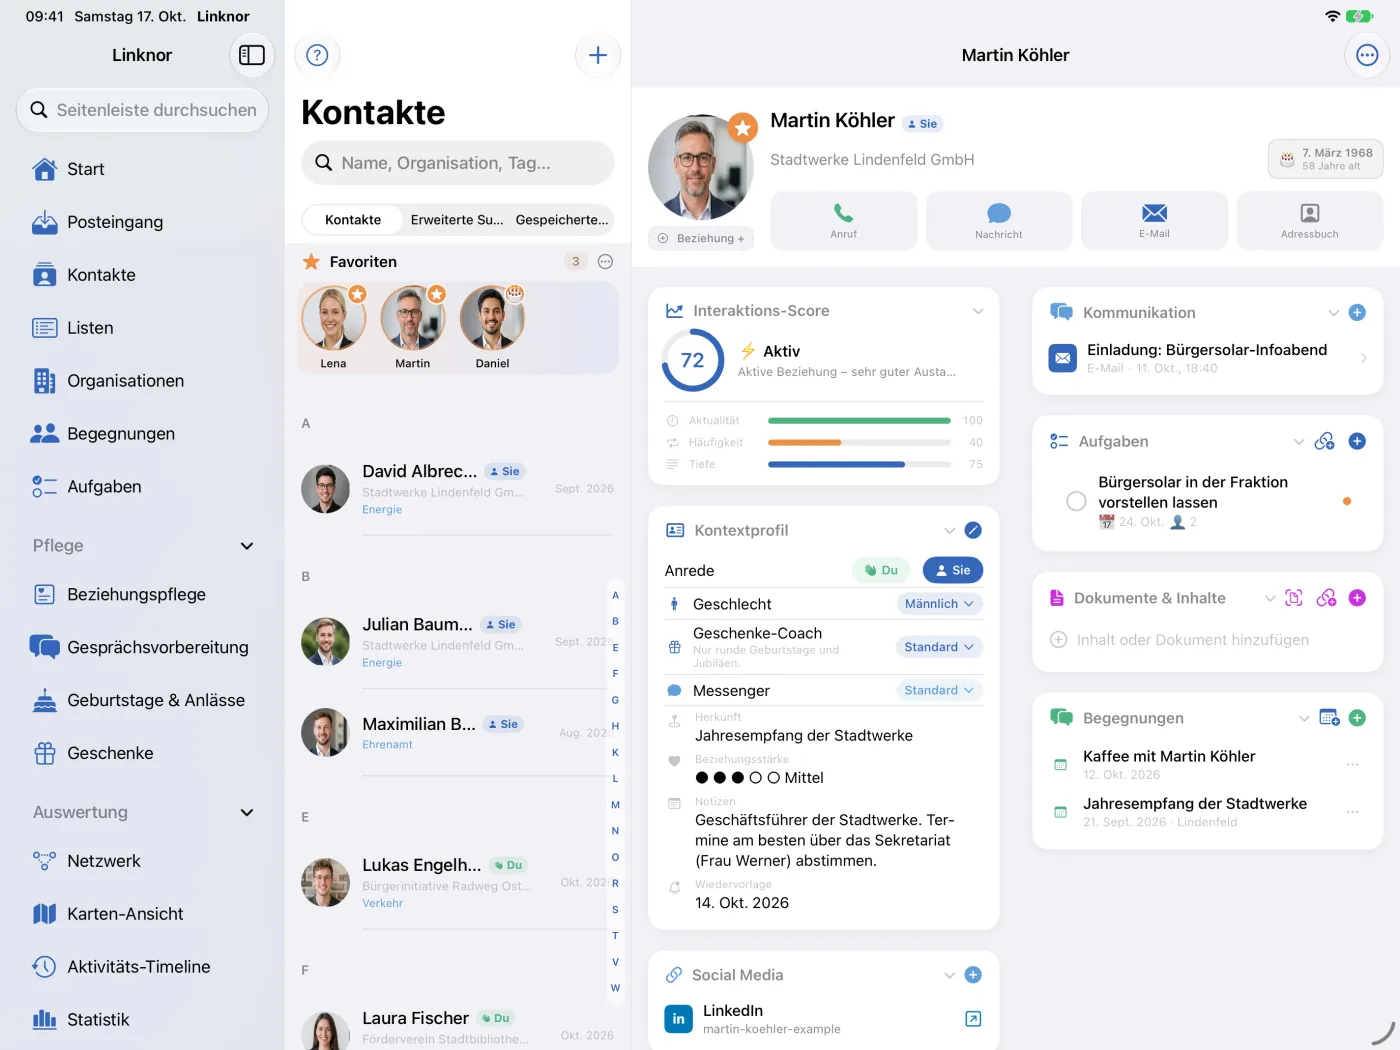Screen dimensions: 1400x1050
Task: Send a Nachricht to Martin Köhler
Action: coord(999,220)
